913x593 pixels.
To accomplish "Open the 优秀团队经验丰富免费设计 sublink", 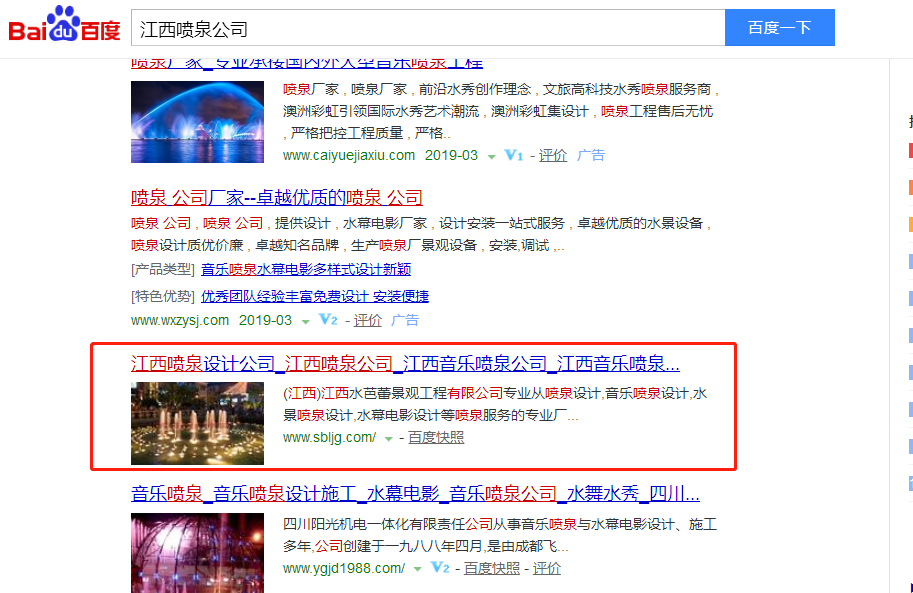I will point(314,296).
